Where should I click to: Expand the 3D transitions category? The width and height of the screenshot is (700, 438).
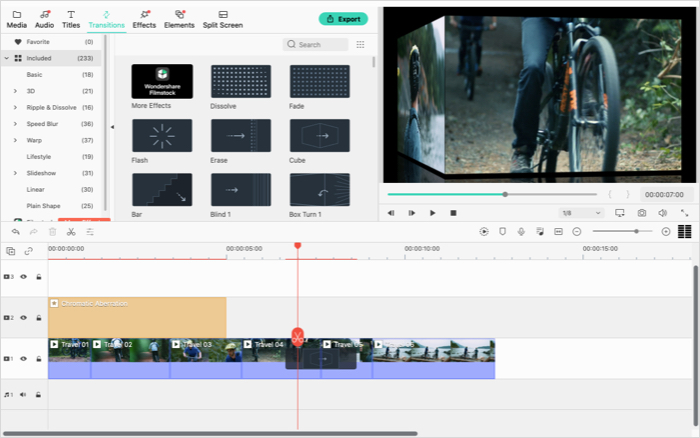click(15, 91)
